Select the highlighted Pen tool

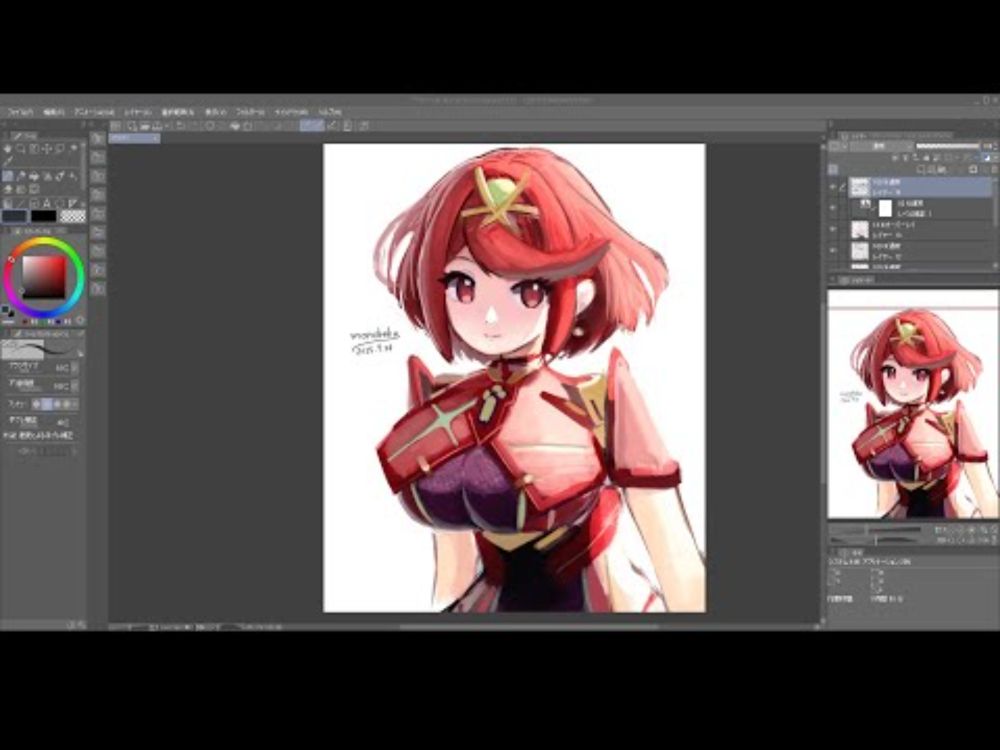[8, 177]
